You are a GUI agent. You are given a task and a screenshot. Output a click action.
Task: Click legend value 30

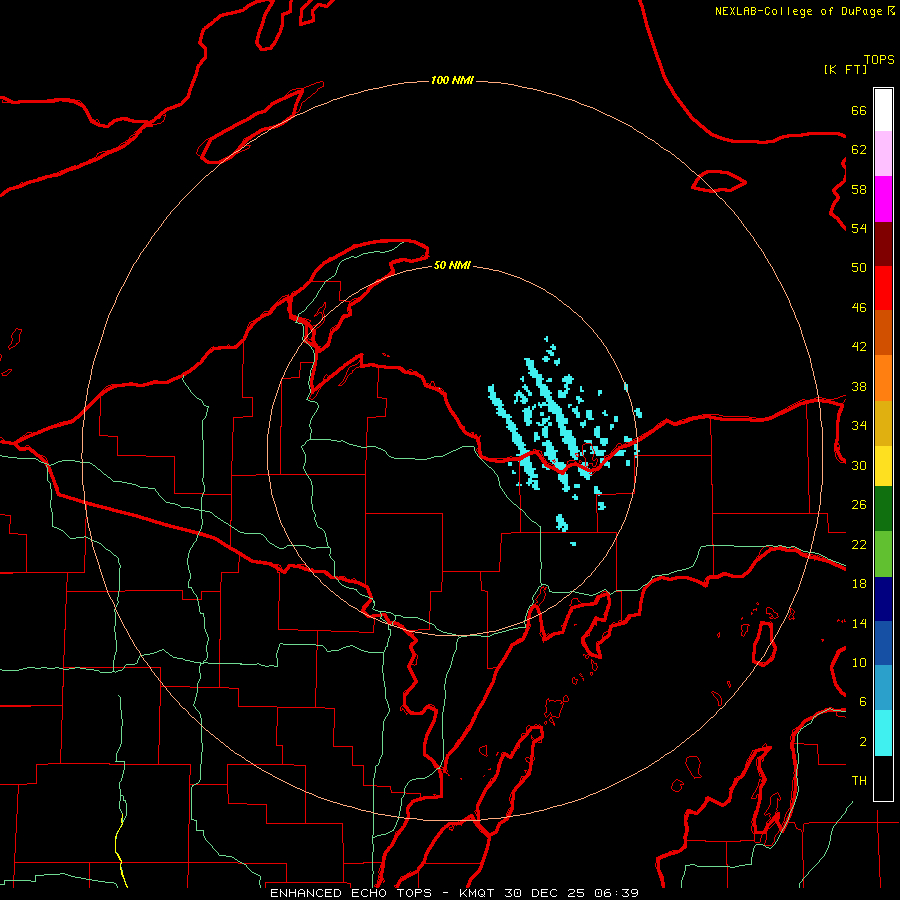859,465
